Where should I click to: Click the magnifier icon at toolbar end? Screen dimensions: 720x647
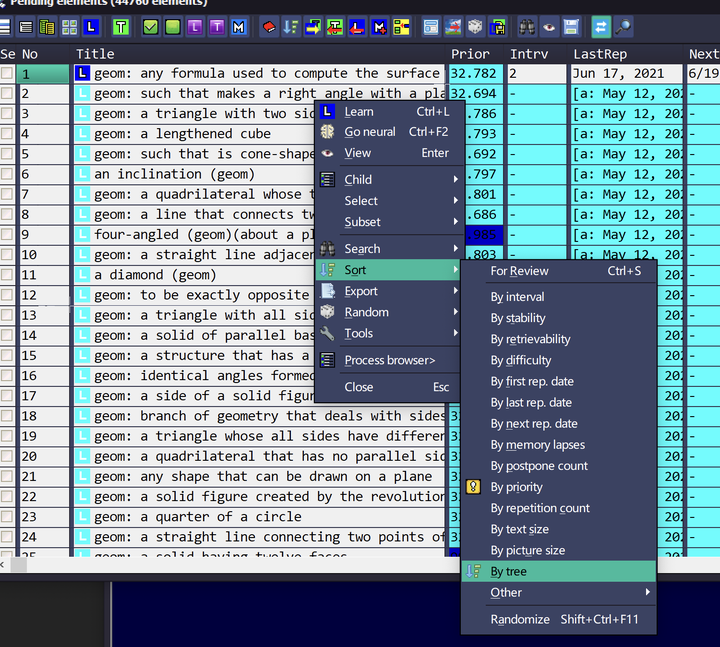coord(622,27)
